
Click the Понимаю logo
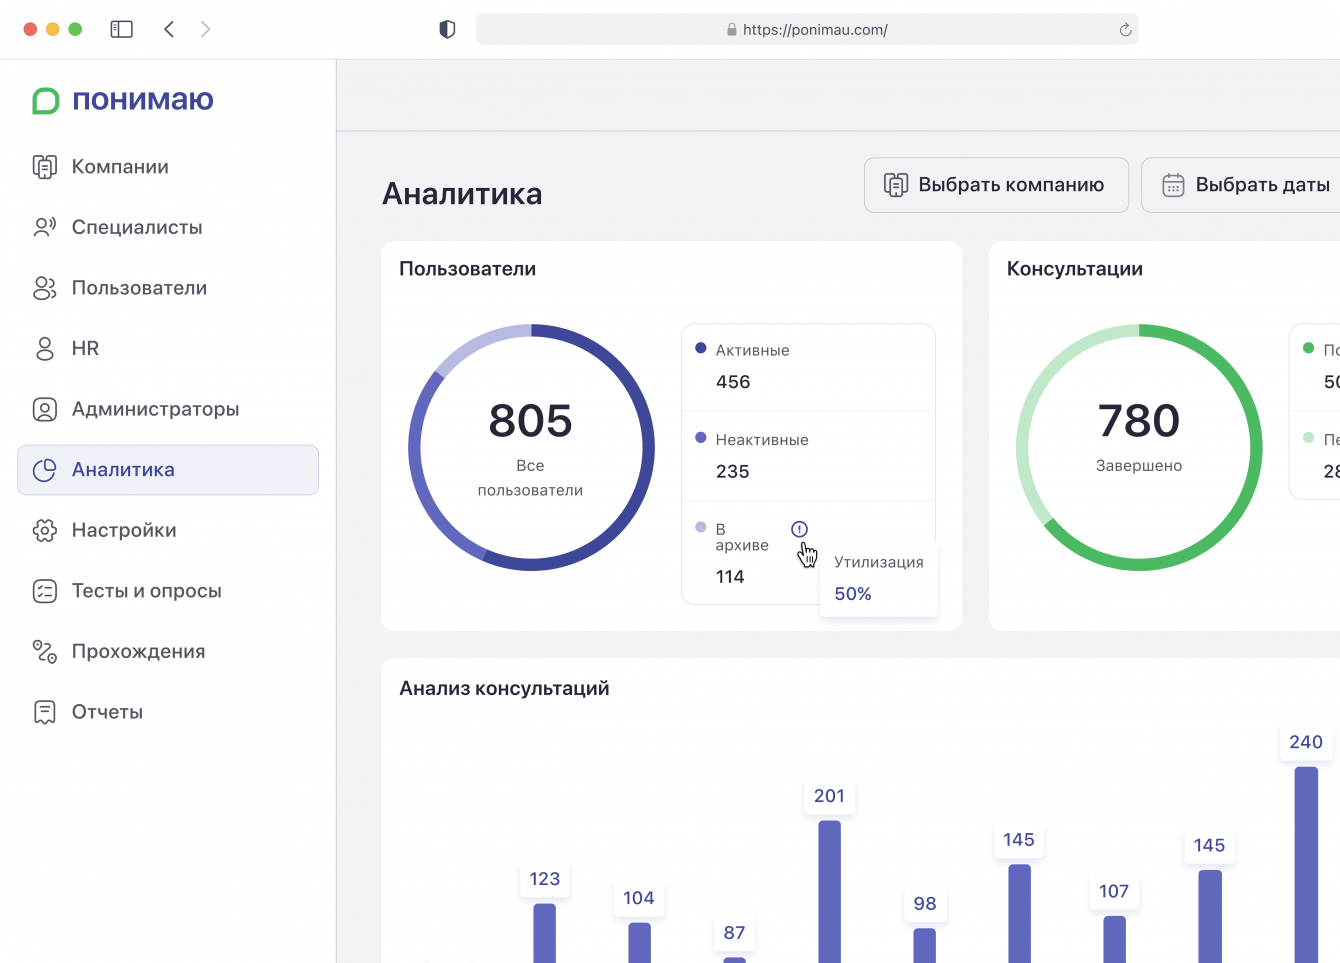pyautogui.click(x=123, y=100)
